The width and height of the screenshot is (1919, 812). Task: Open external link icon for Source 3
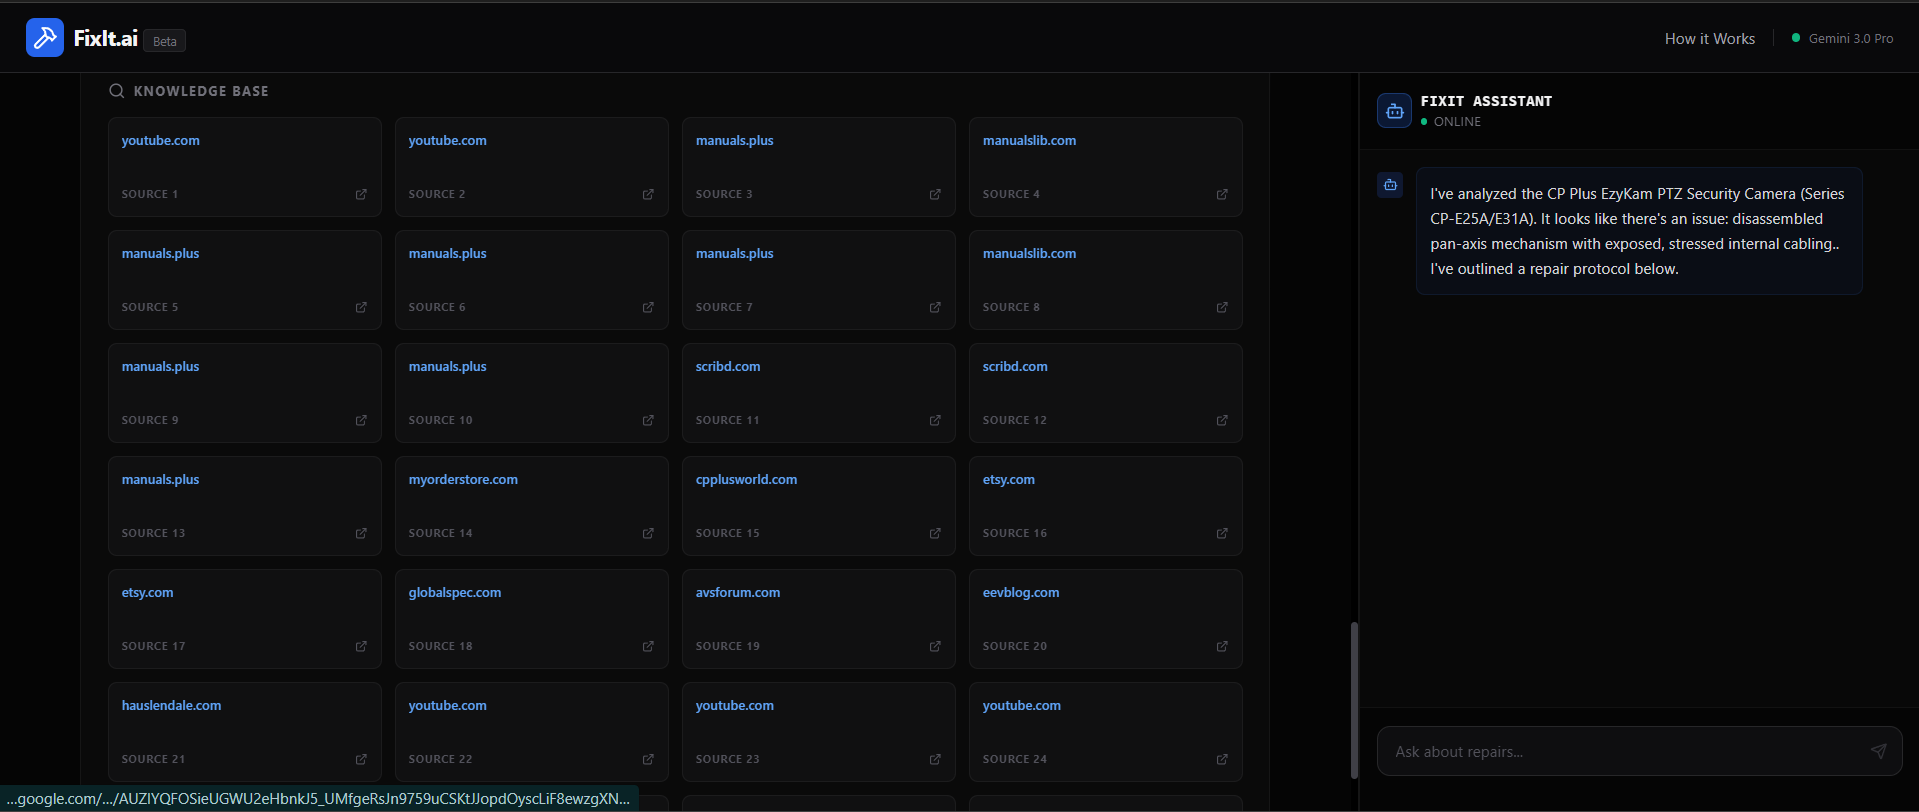935,194
